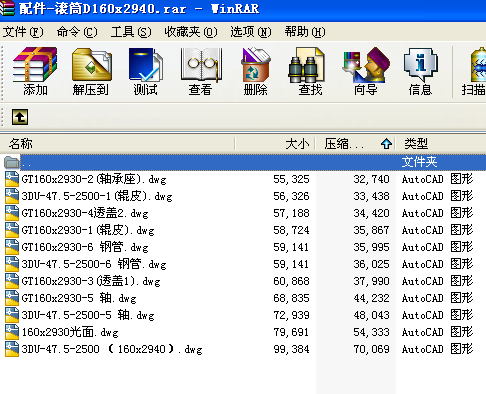This screenshot has width=486, height=394.
Task: Click the file icon of 3DU-47.5-2500-5 轴.dwg
Action: [x=12, y=315]
